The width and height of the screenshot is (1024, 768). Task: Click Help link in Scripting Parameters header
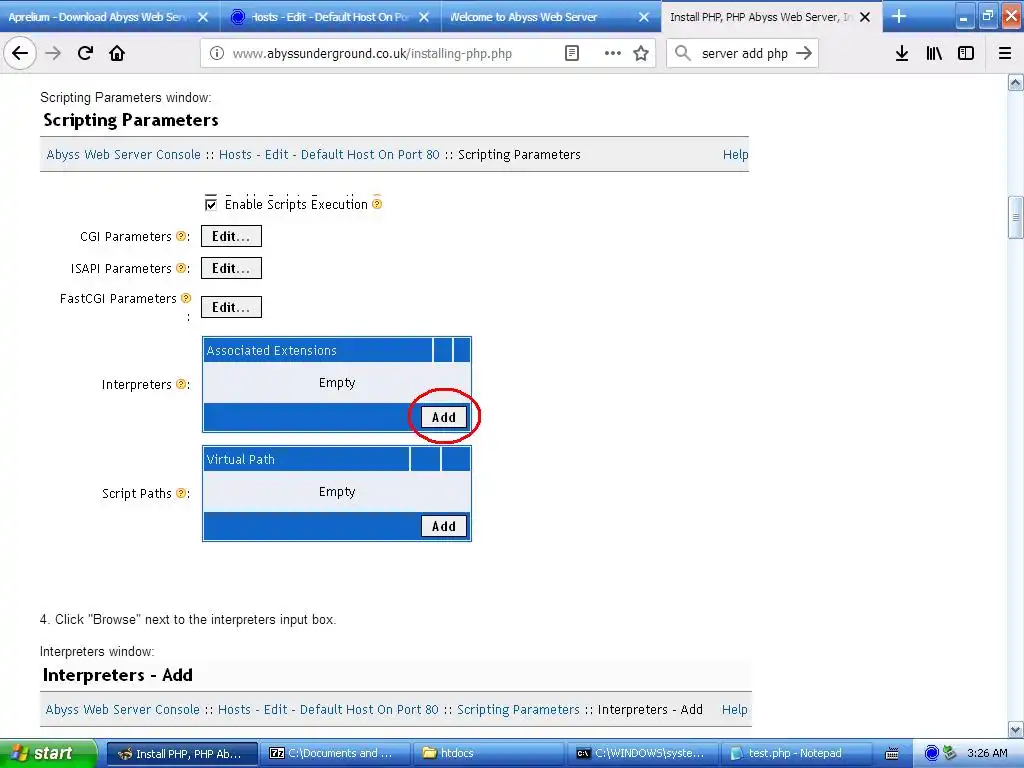(735, 155)
